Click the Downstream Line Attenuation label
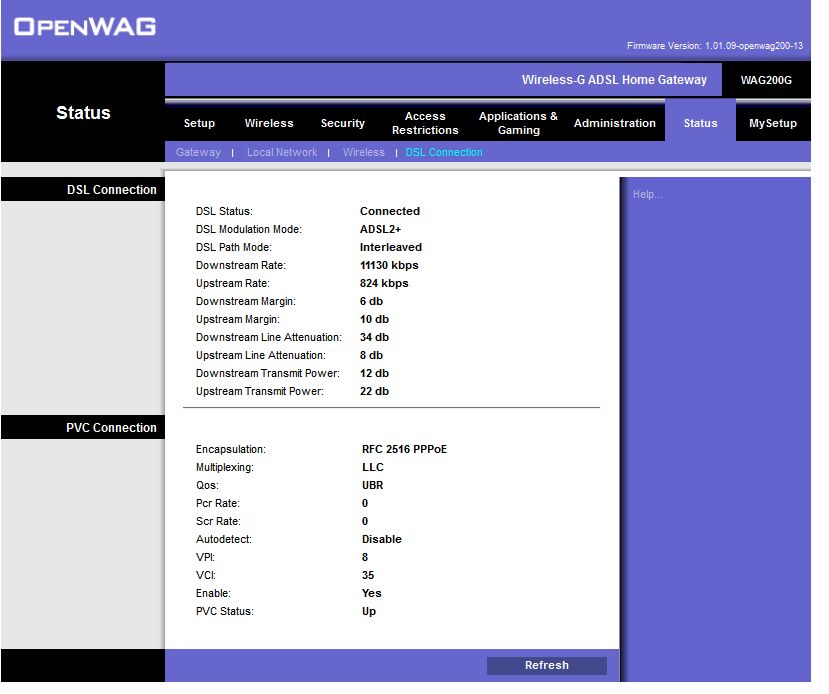This screenshot has width=829, height=694. point(269,337)
